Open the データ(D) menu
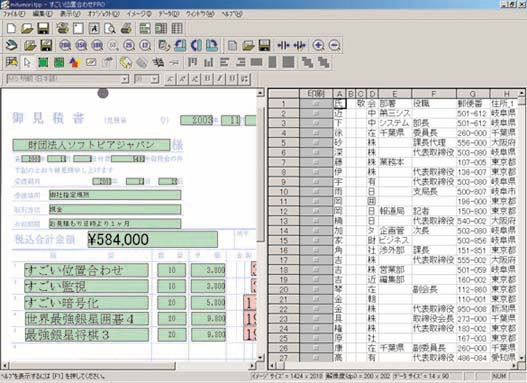 169,14
